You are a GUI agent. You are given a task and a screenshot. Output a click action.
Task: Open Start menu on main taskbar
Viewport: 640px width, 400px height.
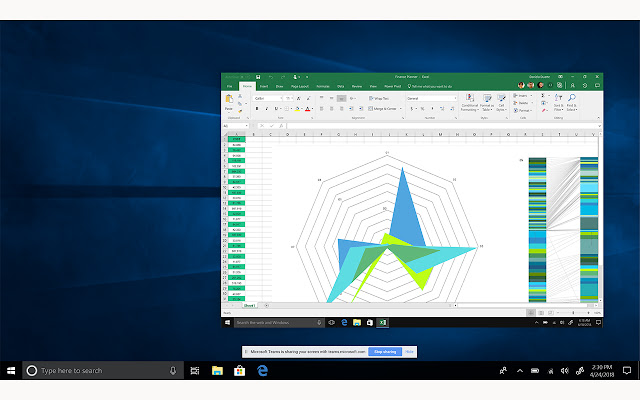coord(11,371)
